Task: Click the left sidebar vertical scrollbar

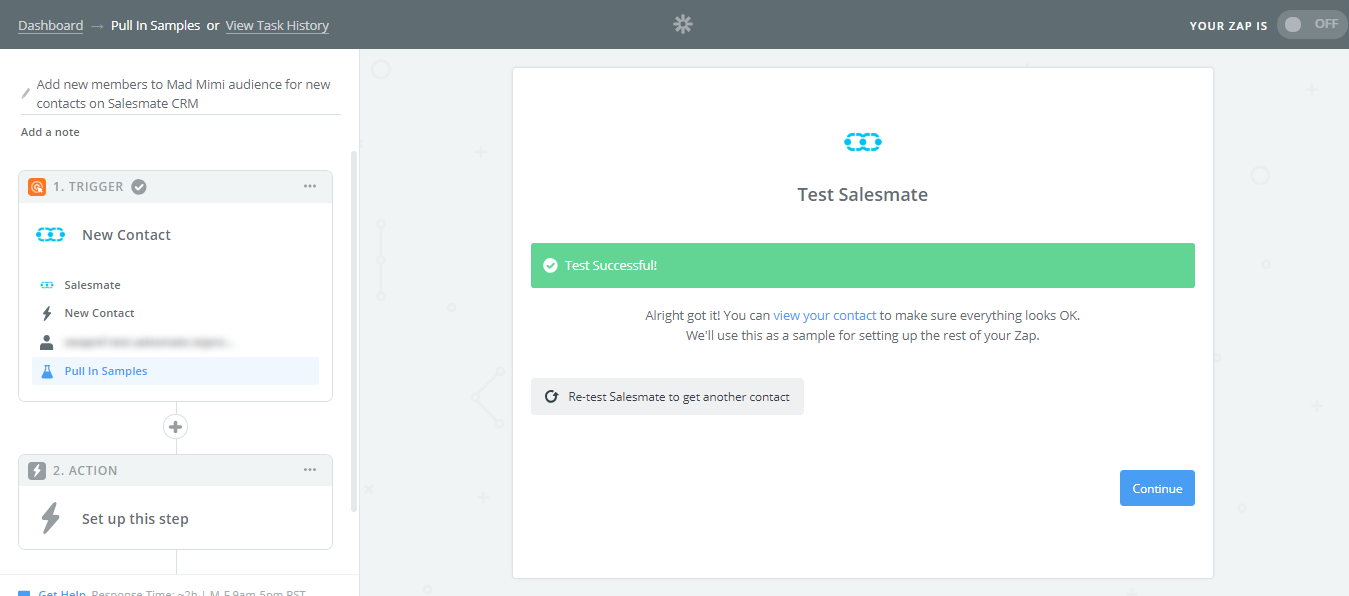Action: 353,330
